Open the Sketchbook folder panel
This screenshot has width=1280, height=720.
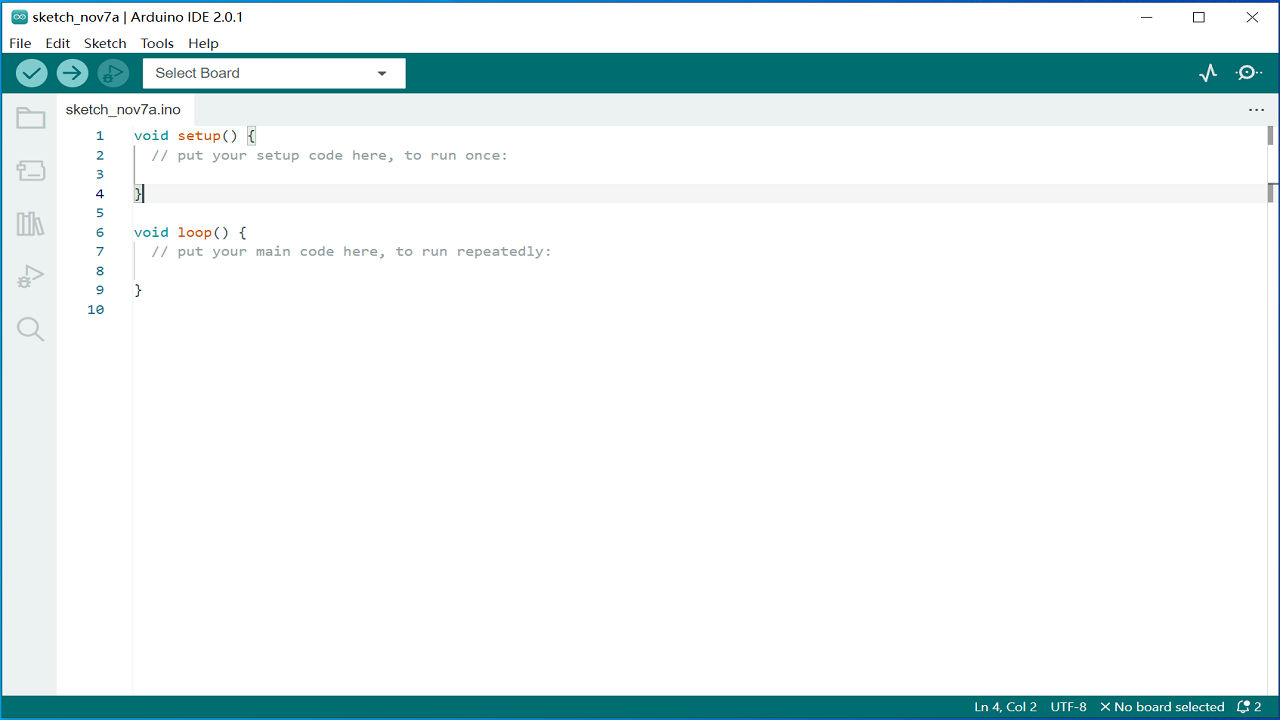[31, 118]
